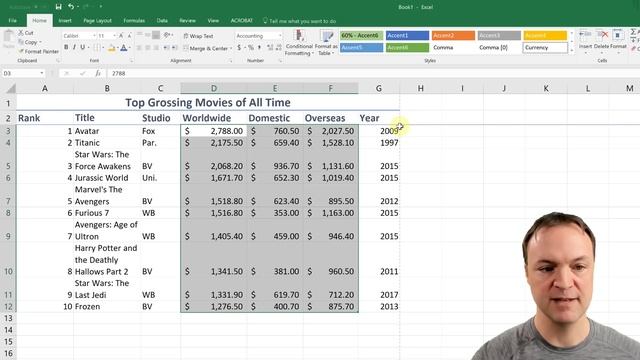This screenshot has height=360, width=640.
Task: Switch to the Data tab
Action: (162, 20)
